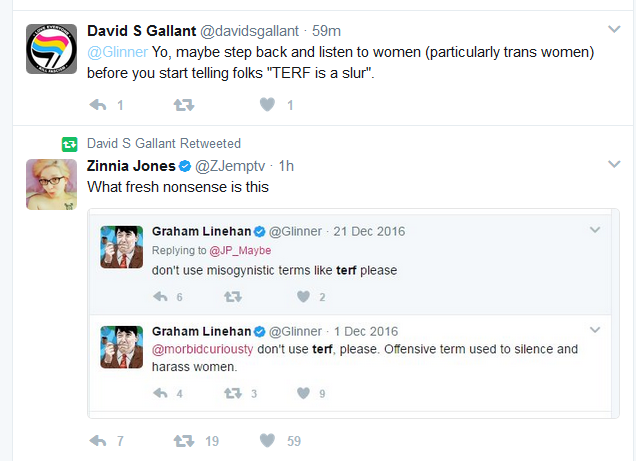Retweet Graham Linehan's 1 Dec 2016 tweet
Viewport: 636px width, 461px height.
tap(233, 393)
